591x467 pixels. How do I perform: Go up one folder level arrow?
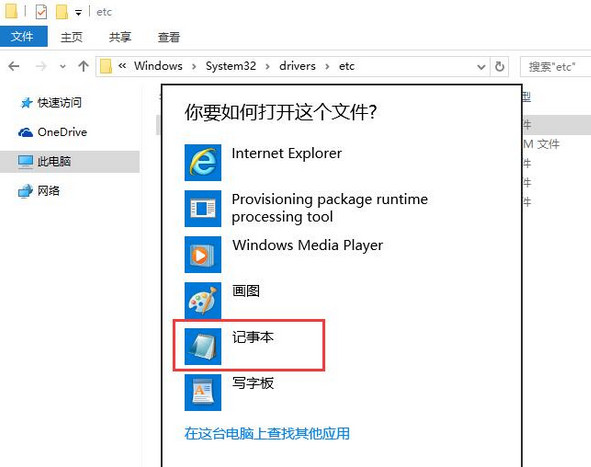(83, 66)
